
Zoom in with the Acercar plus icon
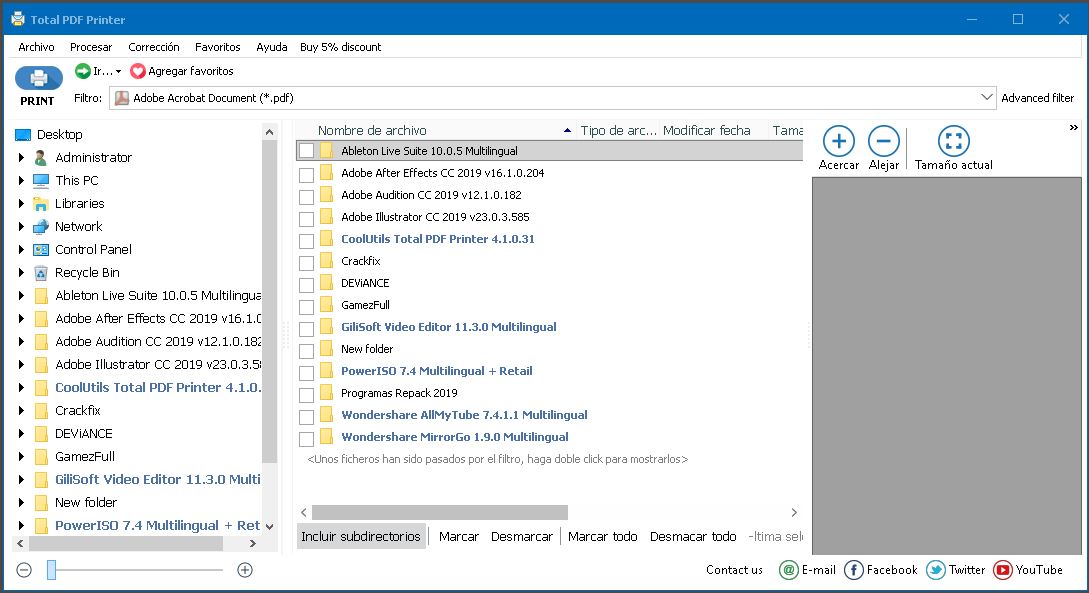pyautogui.click(x=838, y=141)
